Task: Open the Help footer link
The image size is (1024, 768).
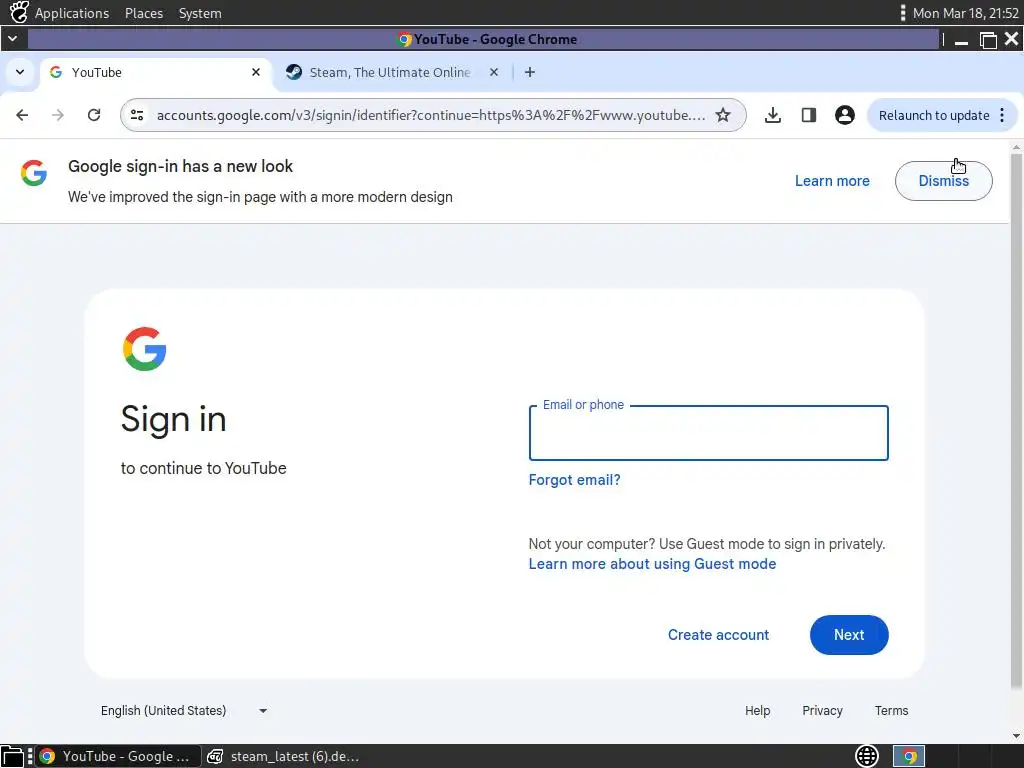Action: 758,711
